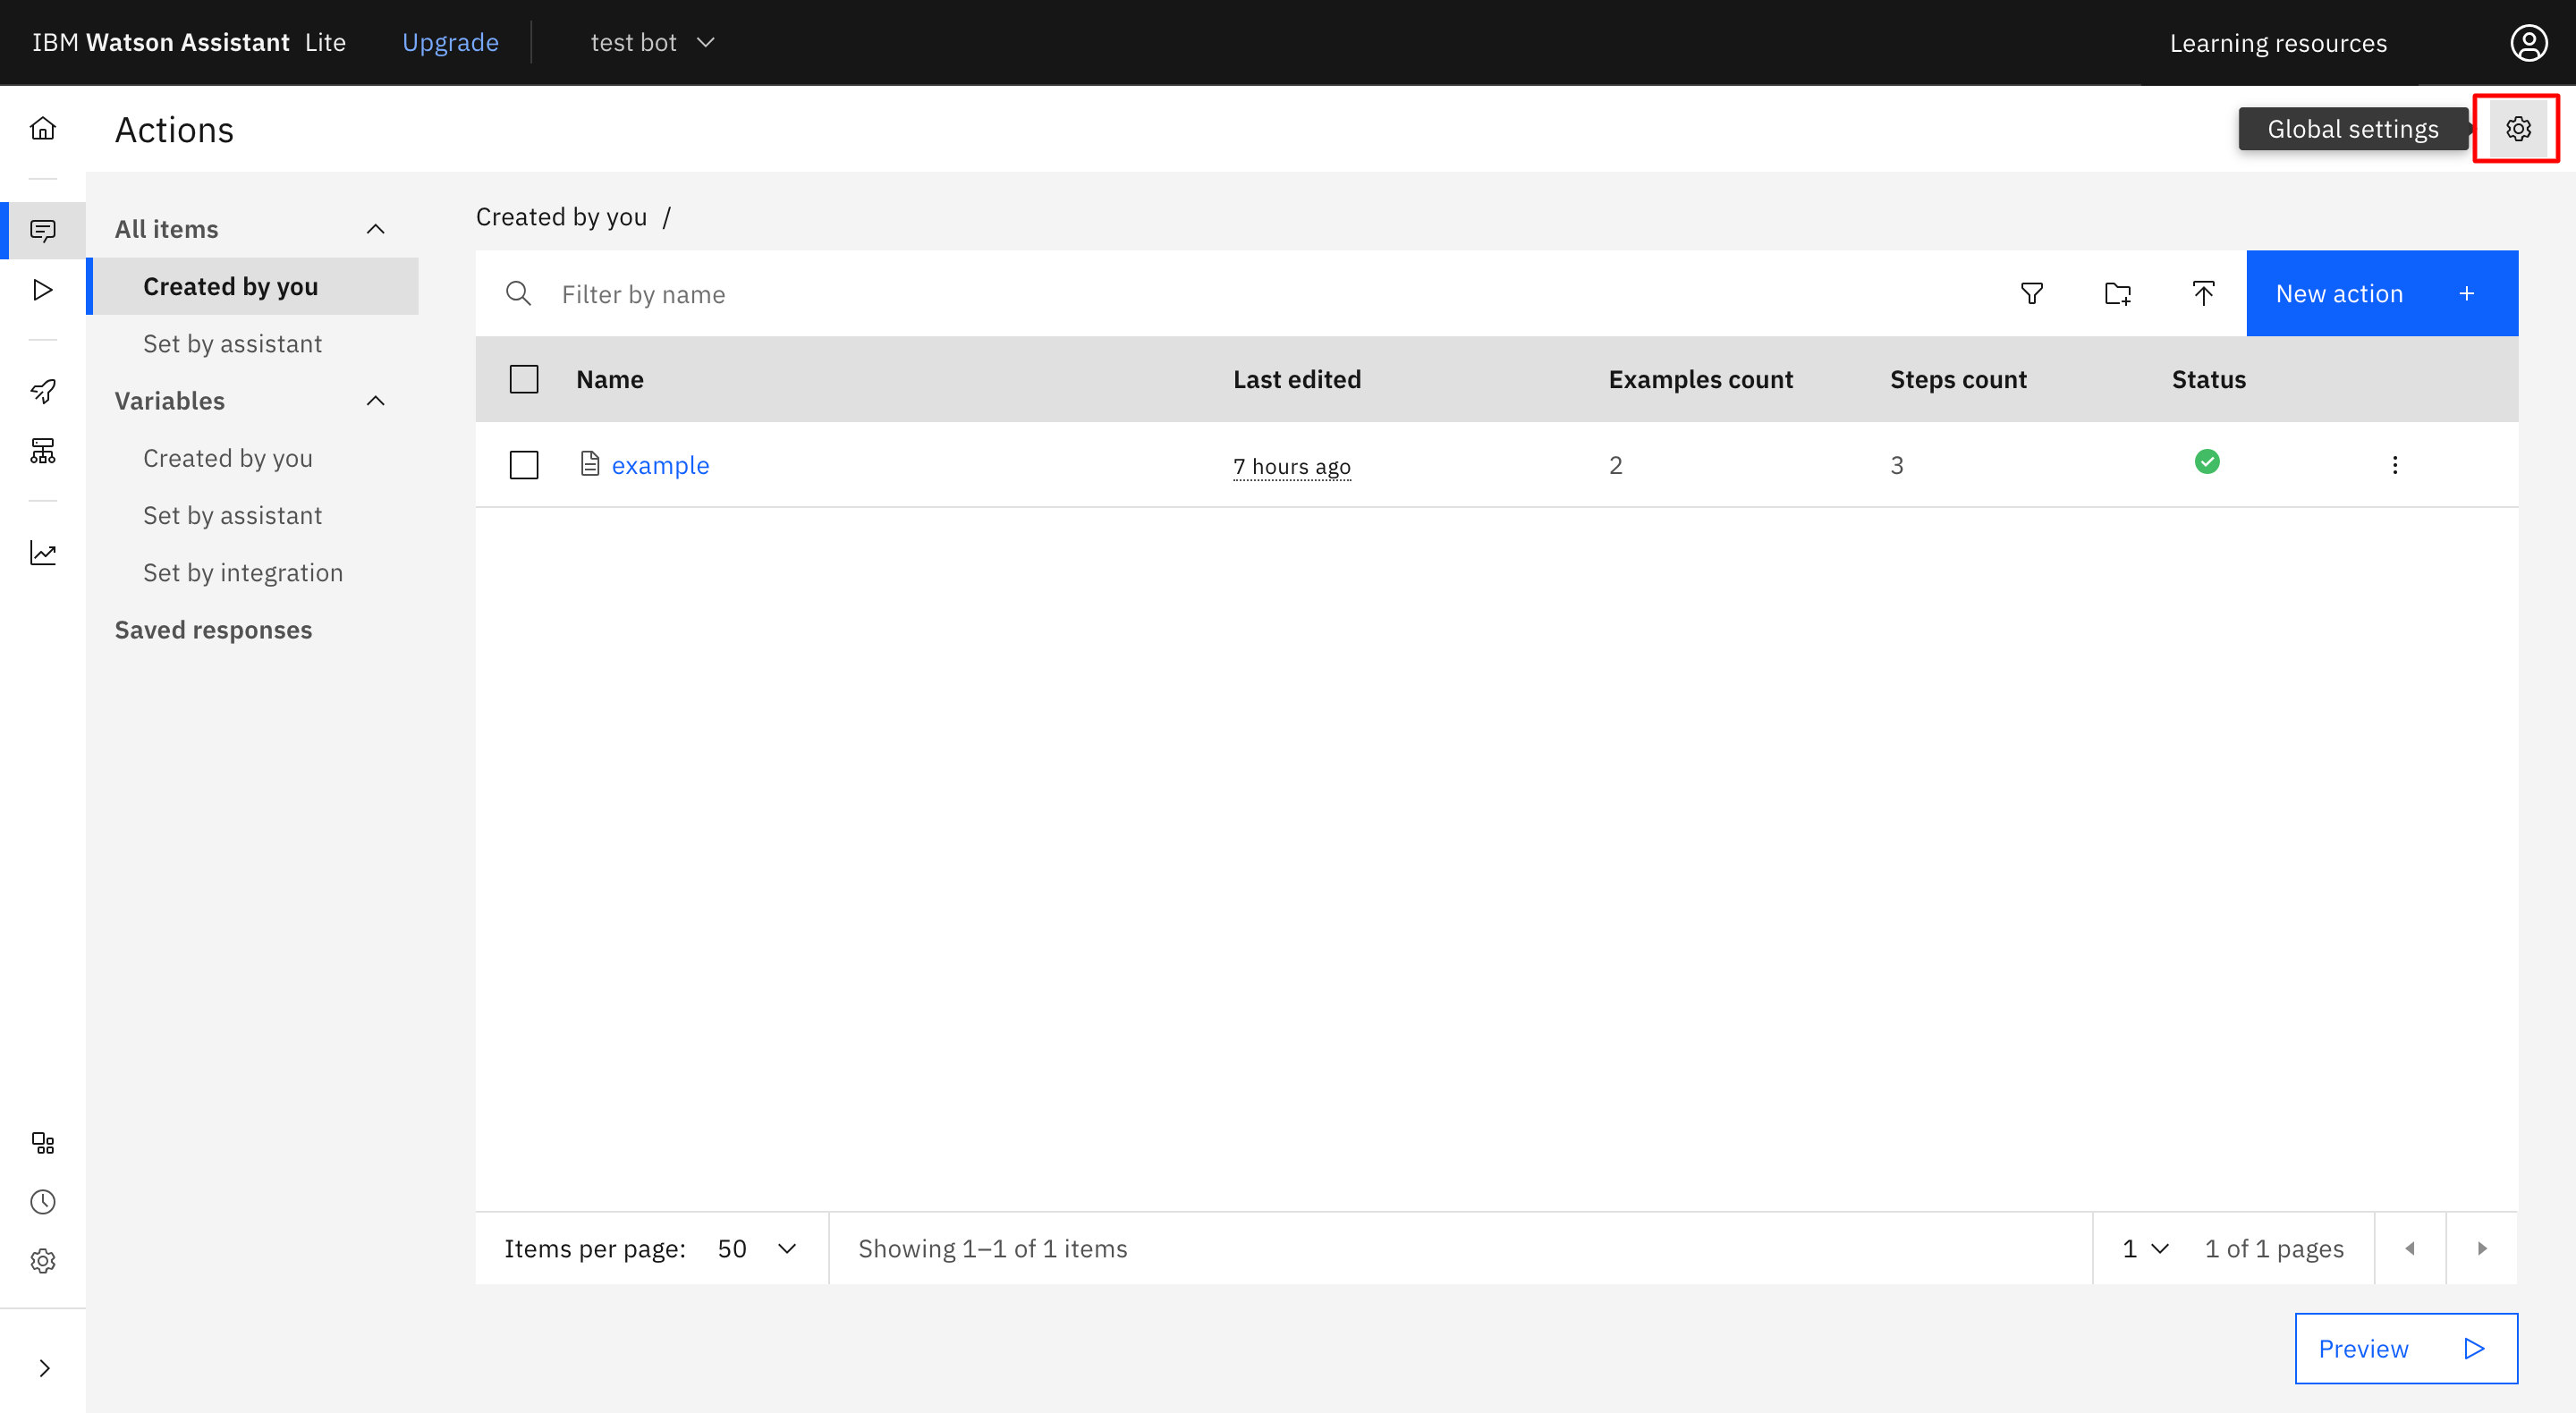Open the Items per page dropdown
The width and height of the screenshot is (2576, 1413).
pyautogui.click(x=757, y=1249)
